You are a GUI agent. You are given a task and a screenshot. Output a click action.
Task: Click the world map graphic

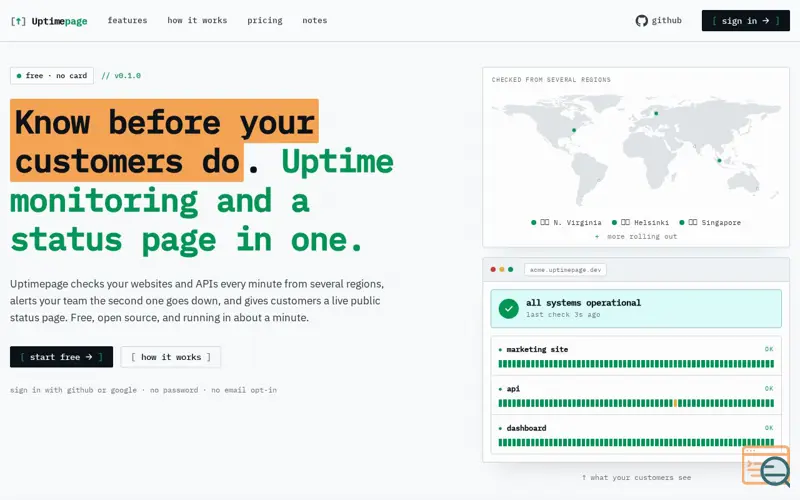click(636, 150)
